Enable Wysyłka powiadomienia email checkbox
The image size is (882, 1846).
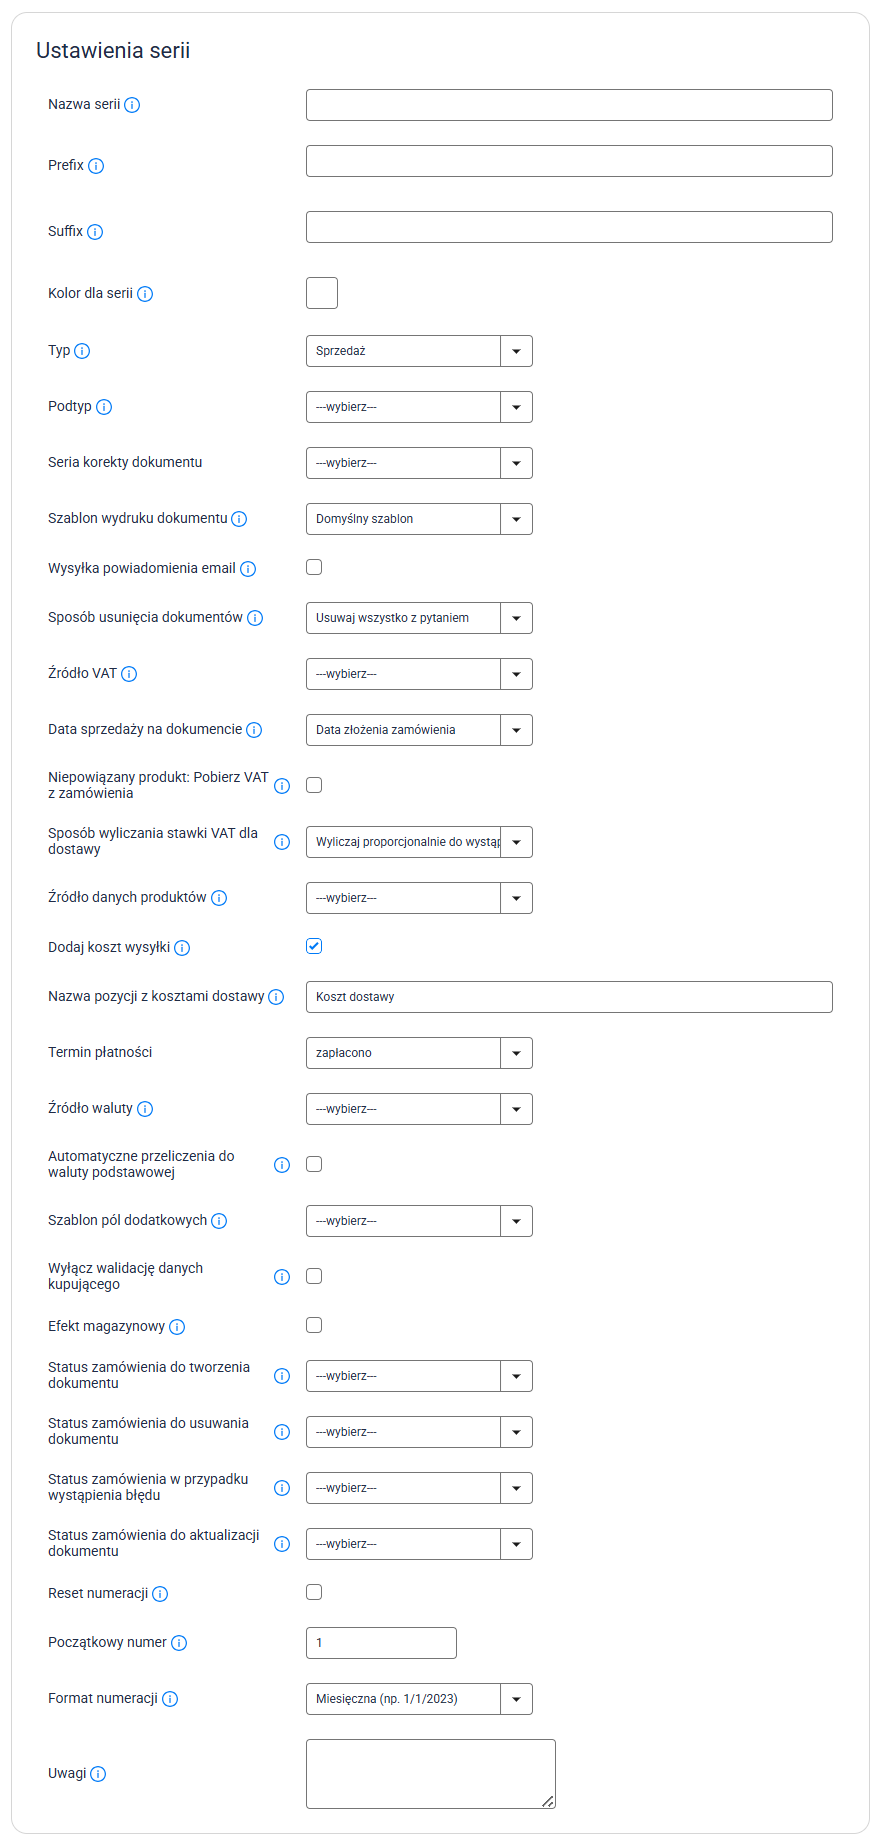pyautogui.click(x=314, y=567)
